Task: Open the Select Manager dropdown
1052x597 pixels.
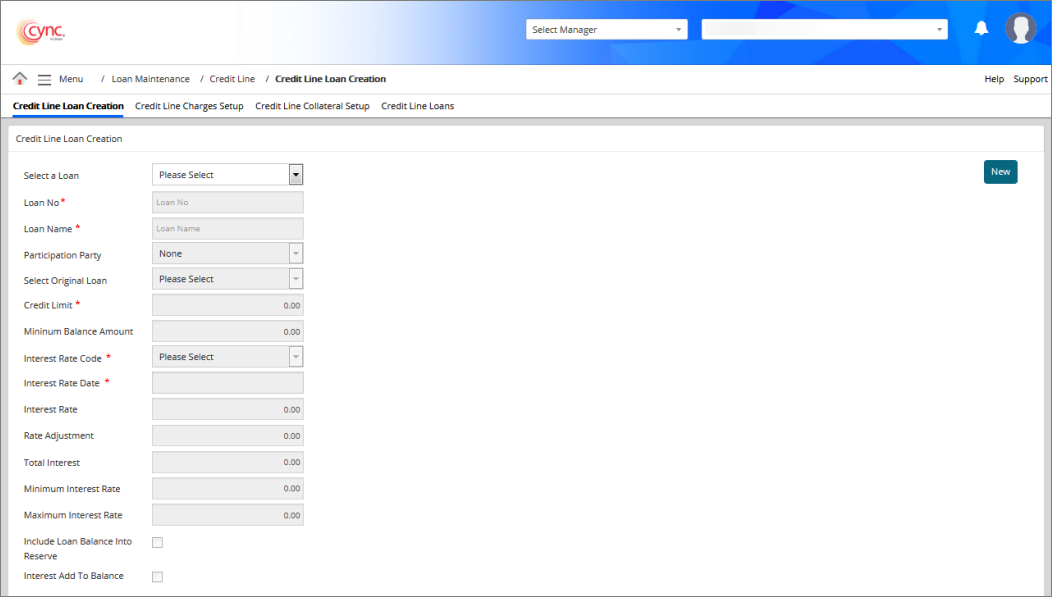Action: pos(606,30)
